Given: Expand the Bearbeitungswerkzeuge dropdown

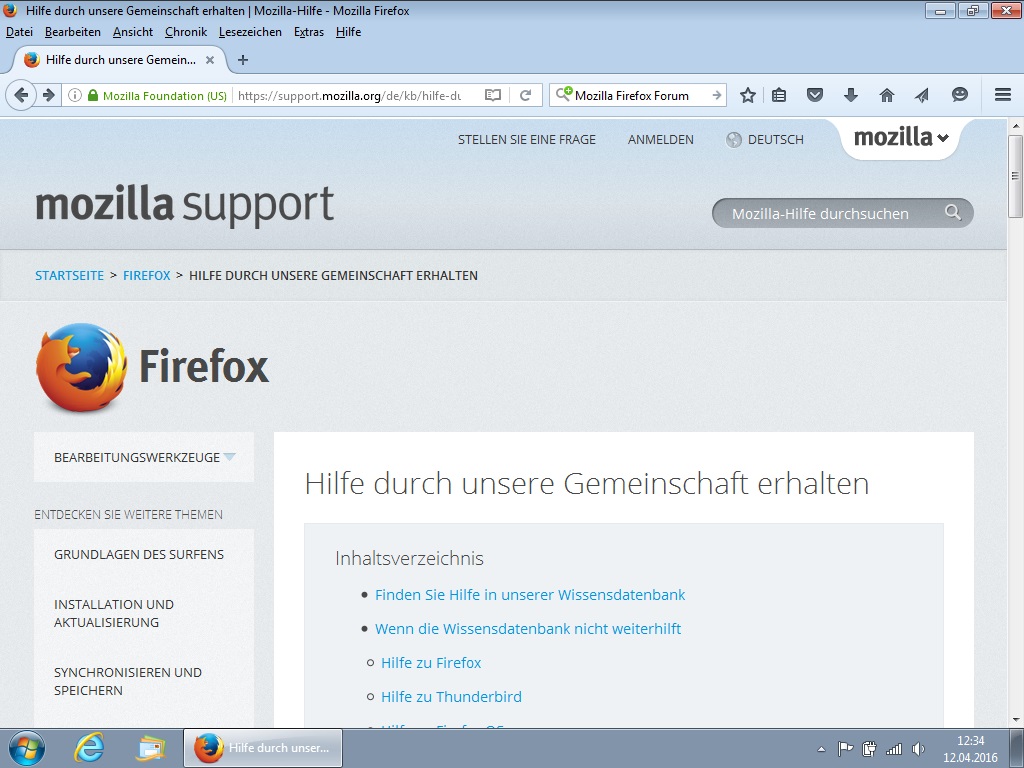Looking at the screenshot, I should click(144, 457).
